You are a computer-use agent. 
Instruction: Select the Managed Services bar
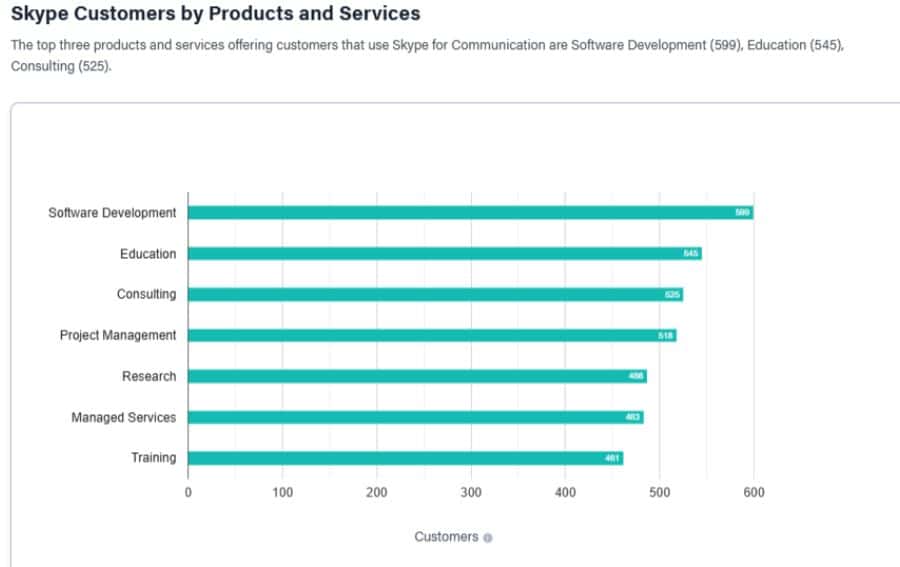click(x=416, y=417)
